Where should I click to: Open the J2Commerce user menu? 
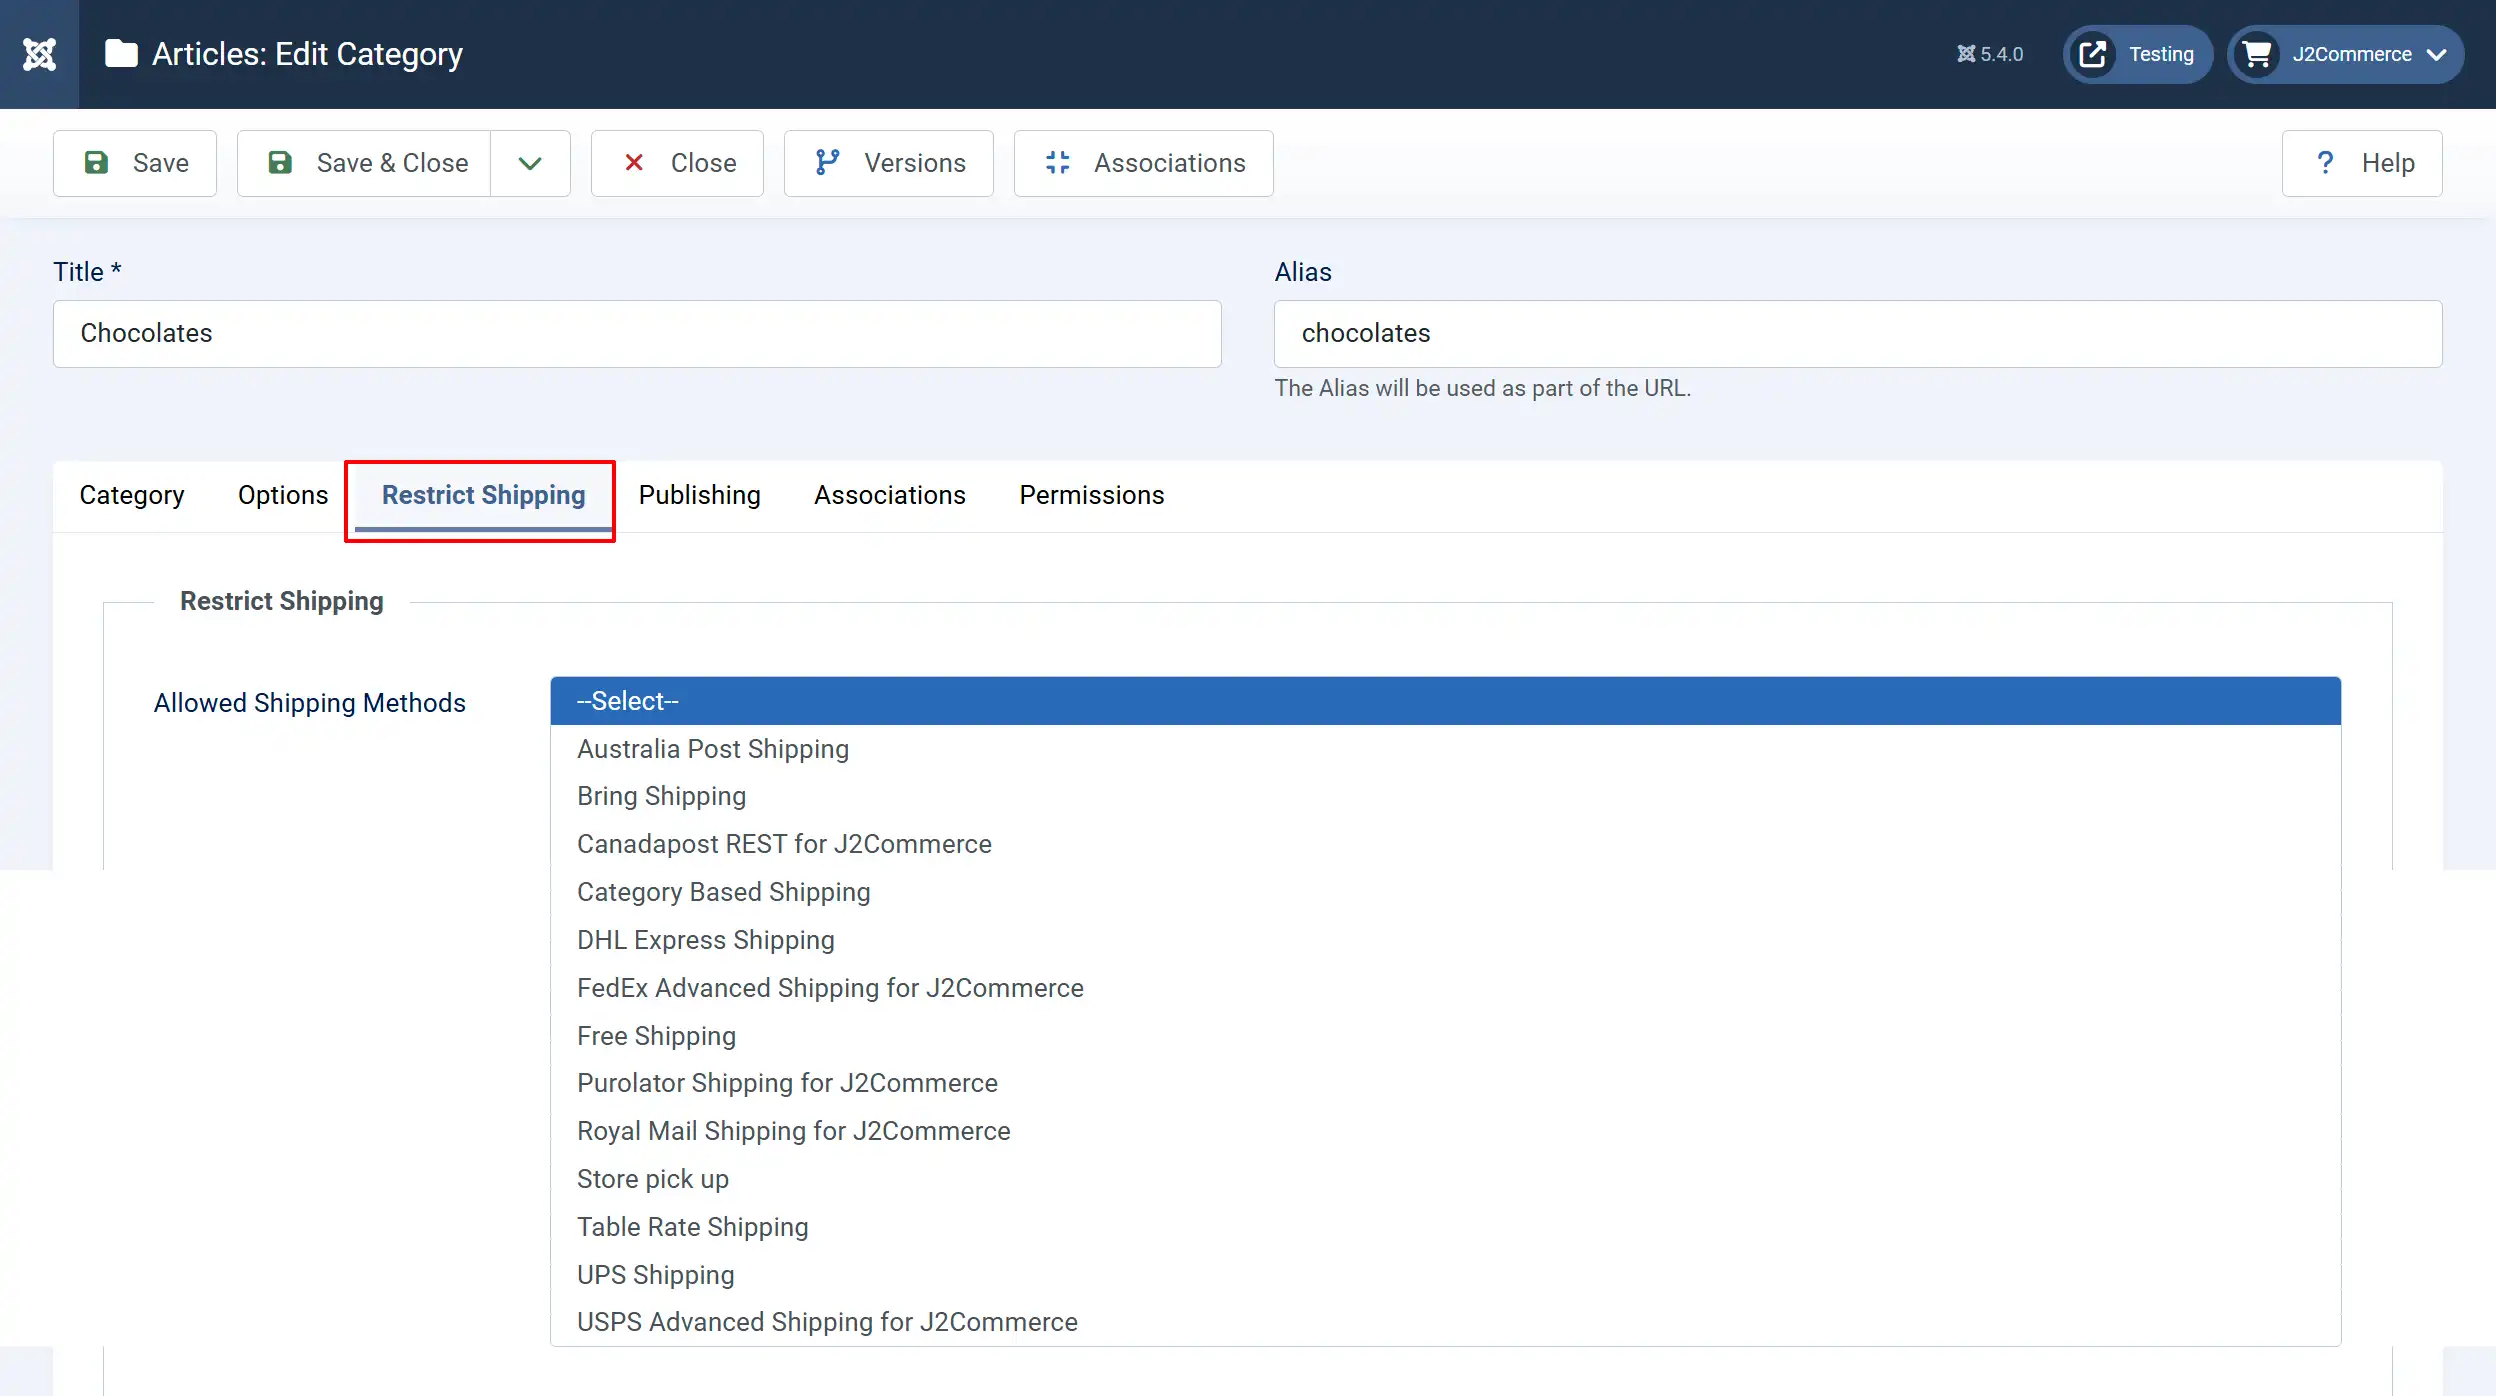[x=2345, y=54]
